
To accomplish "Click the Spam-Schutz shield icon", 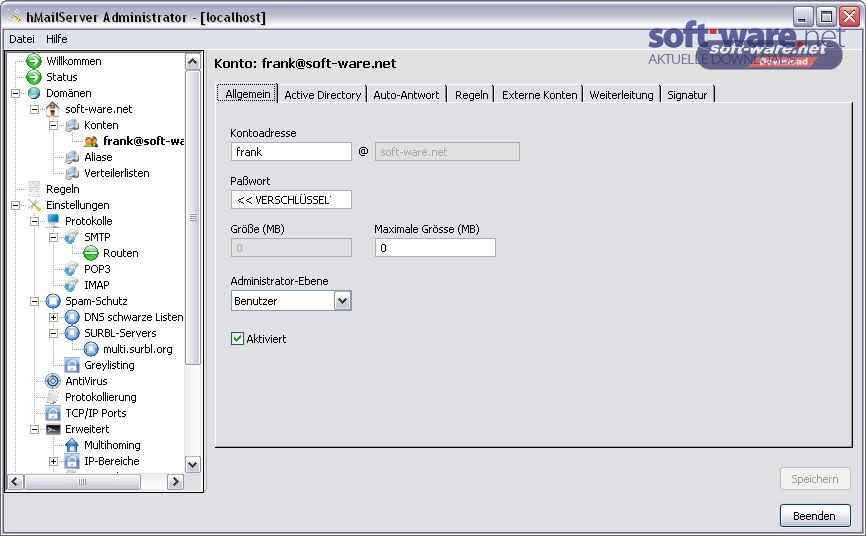I will click(x=53, y=301).
